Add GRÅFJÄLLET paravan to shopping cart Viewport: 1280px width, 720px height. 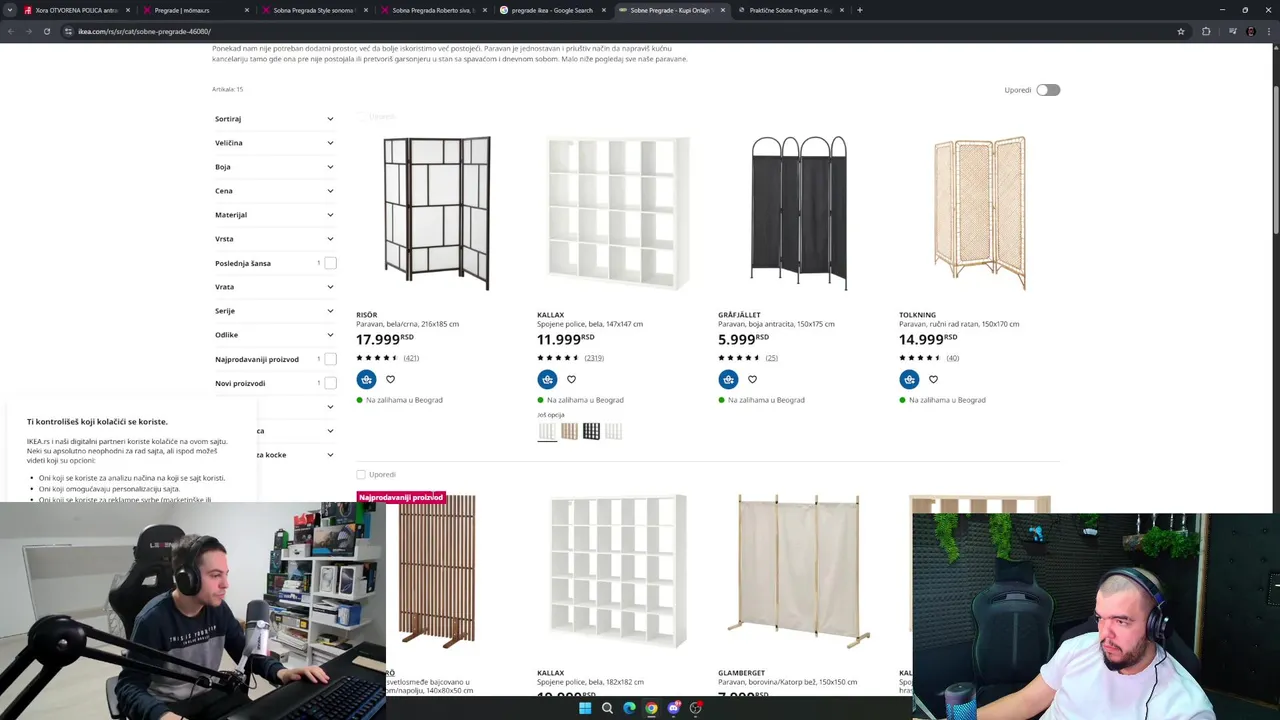(728, 379)
